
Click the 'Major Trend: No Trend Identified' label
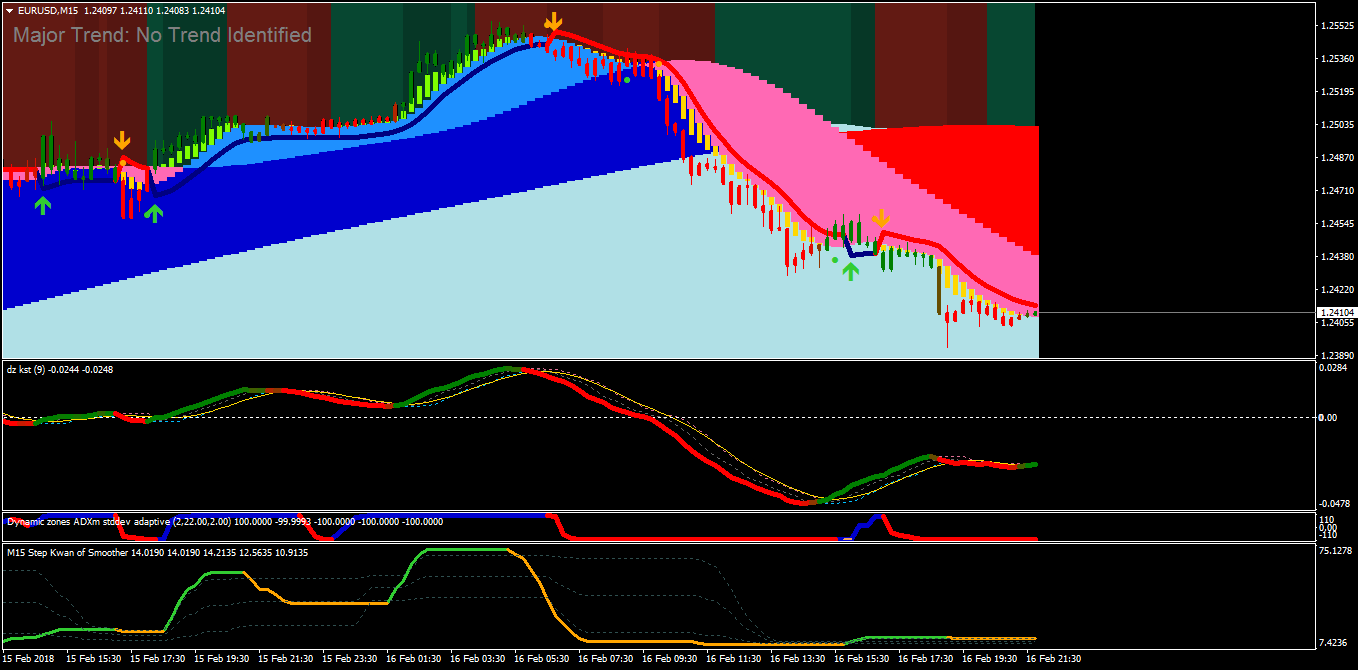162,35
